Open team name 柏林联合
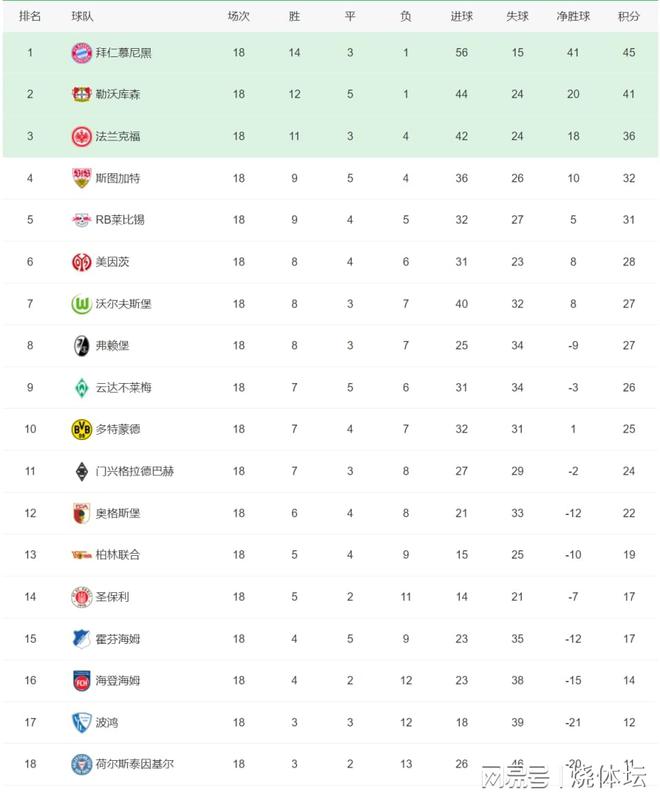Viewport: 660px width, 800px height. point(118,555)
